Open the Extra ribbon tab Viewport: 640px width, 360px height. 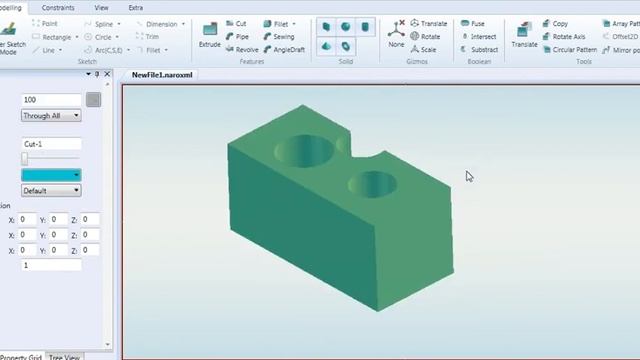tap(136, 8)
